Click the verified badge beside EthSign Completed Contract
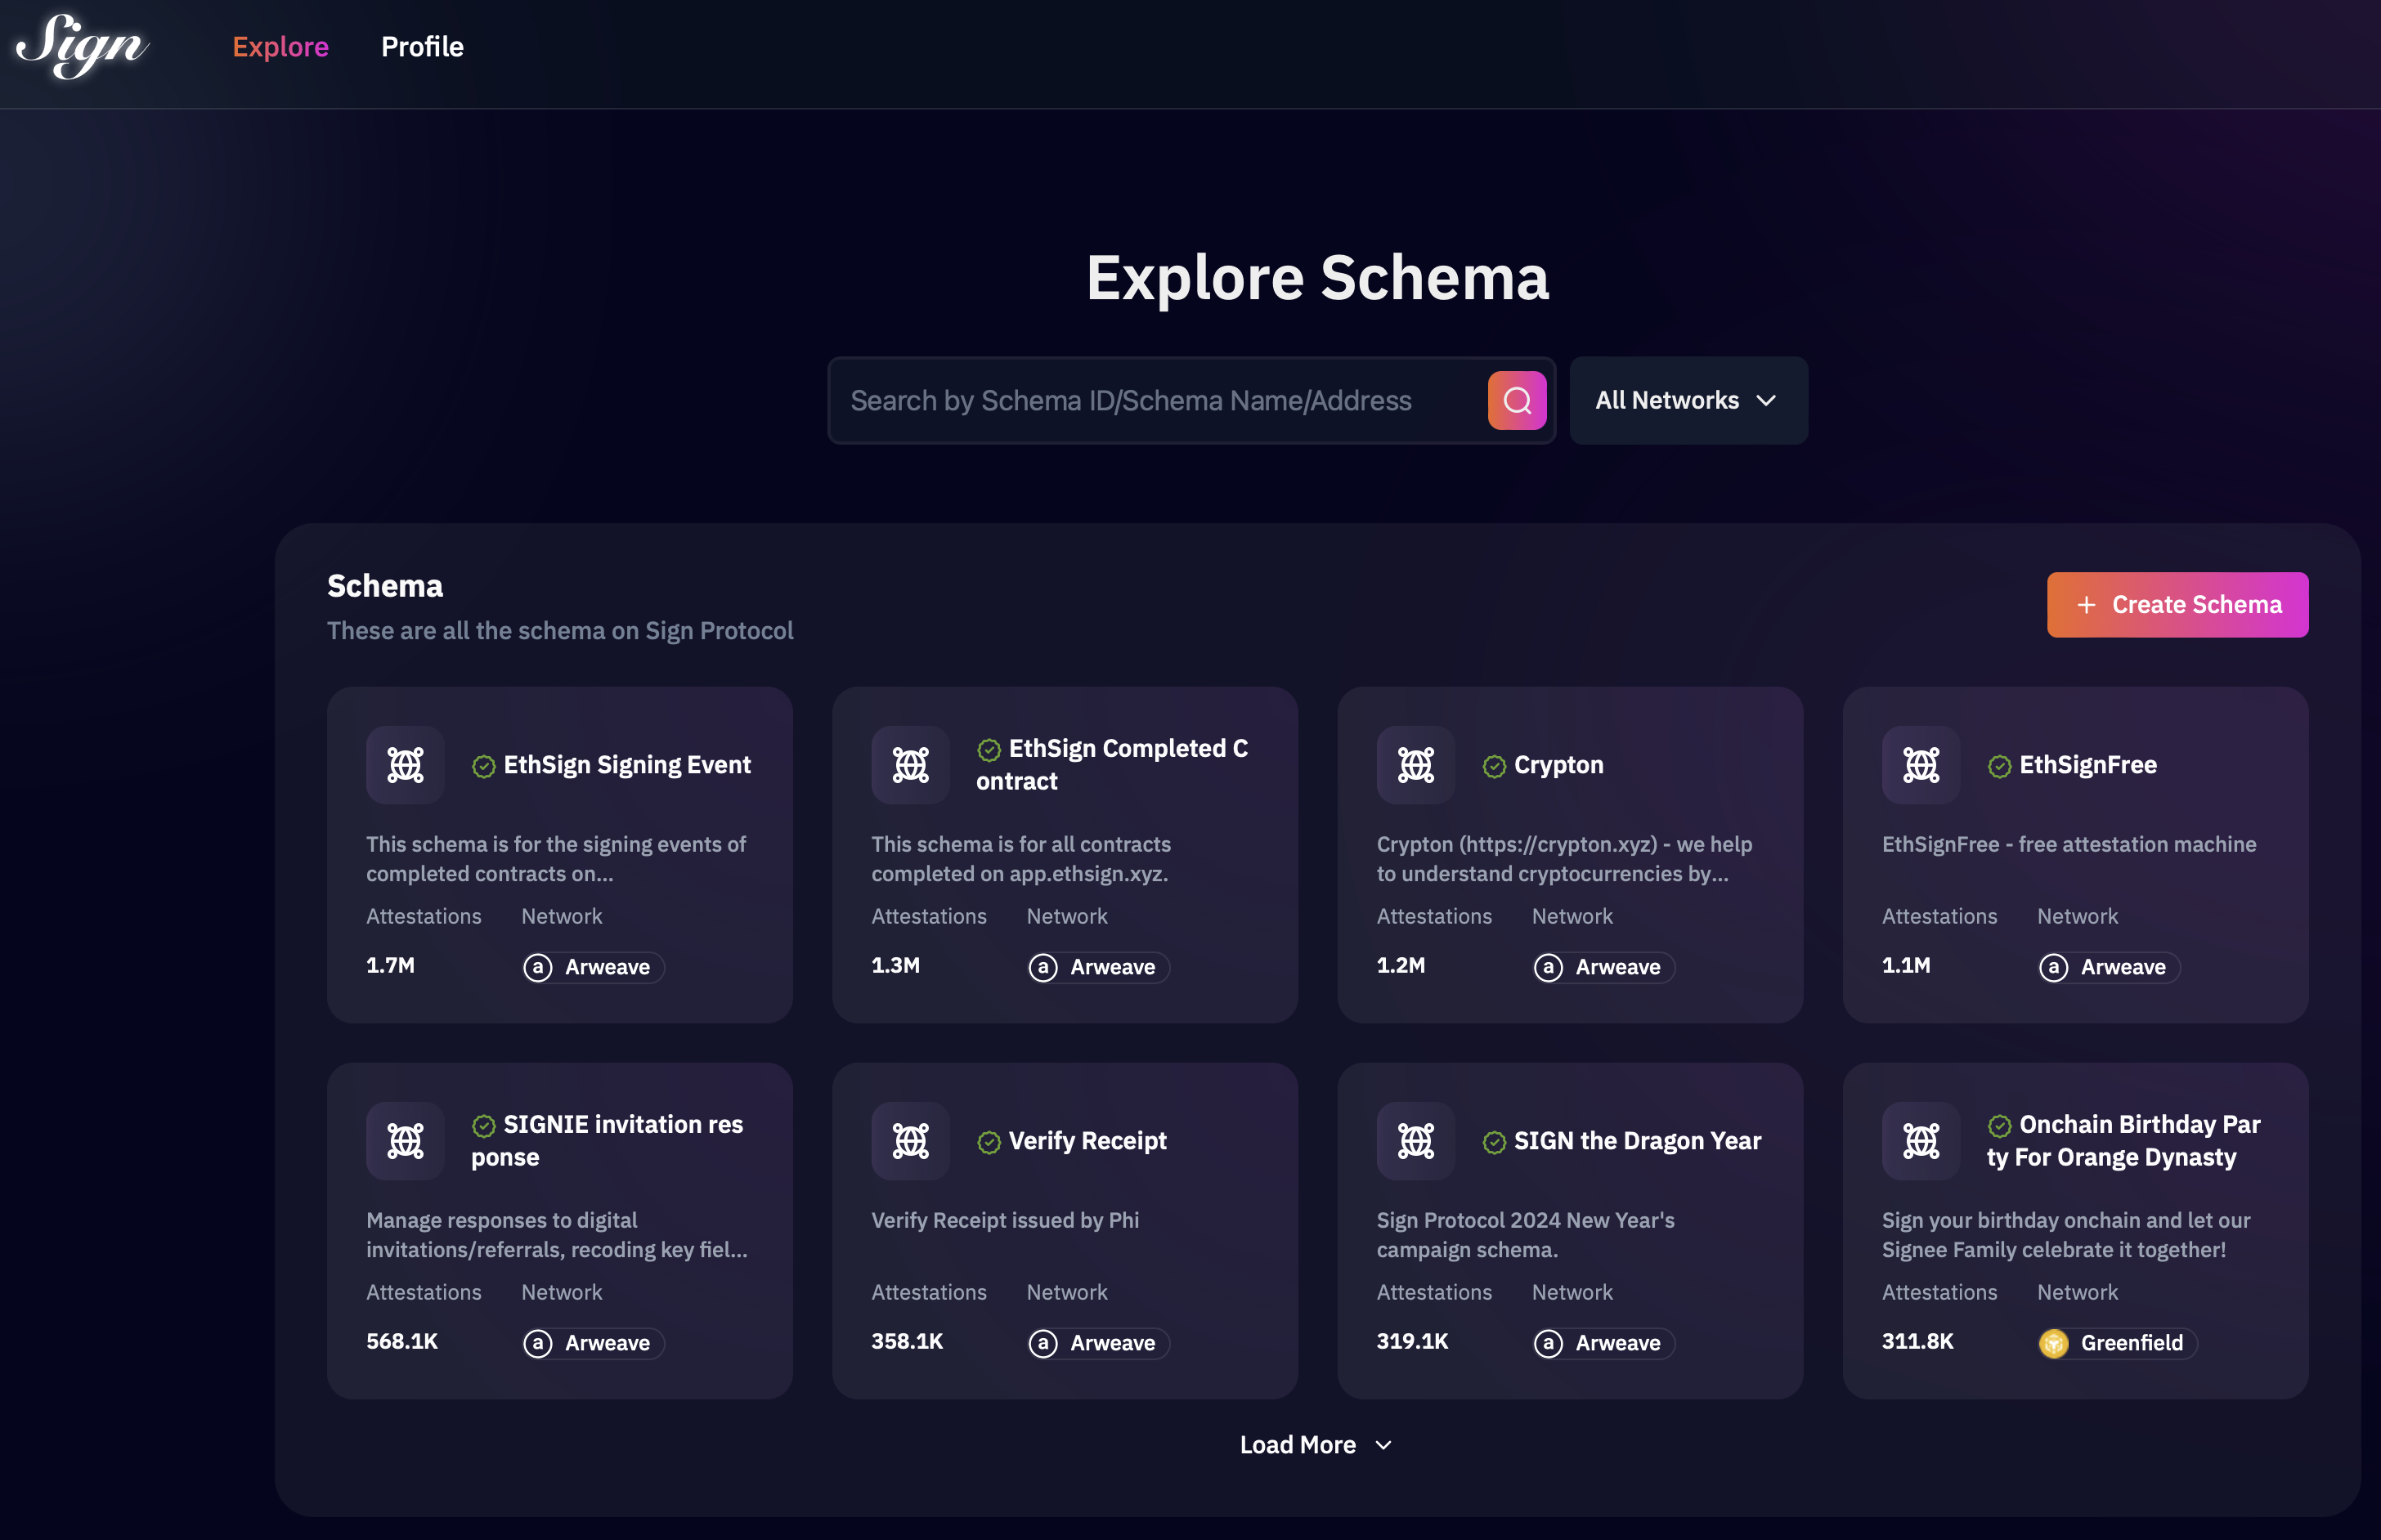The width and height of the screenshot is (2381, 1540). pyautogui.click(x=989, y=750)
